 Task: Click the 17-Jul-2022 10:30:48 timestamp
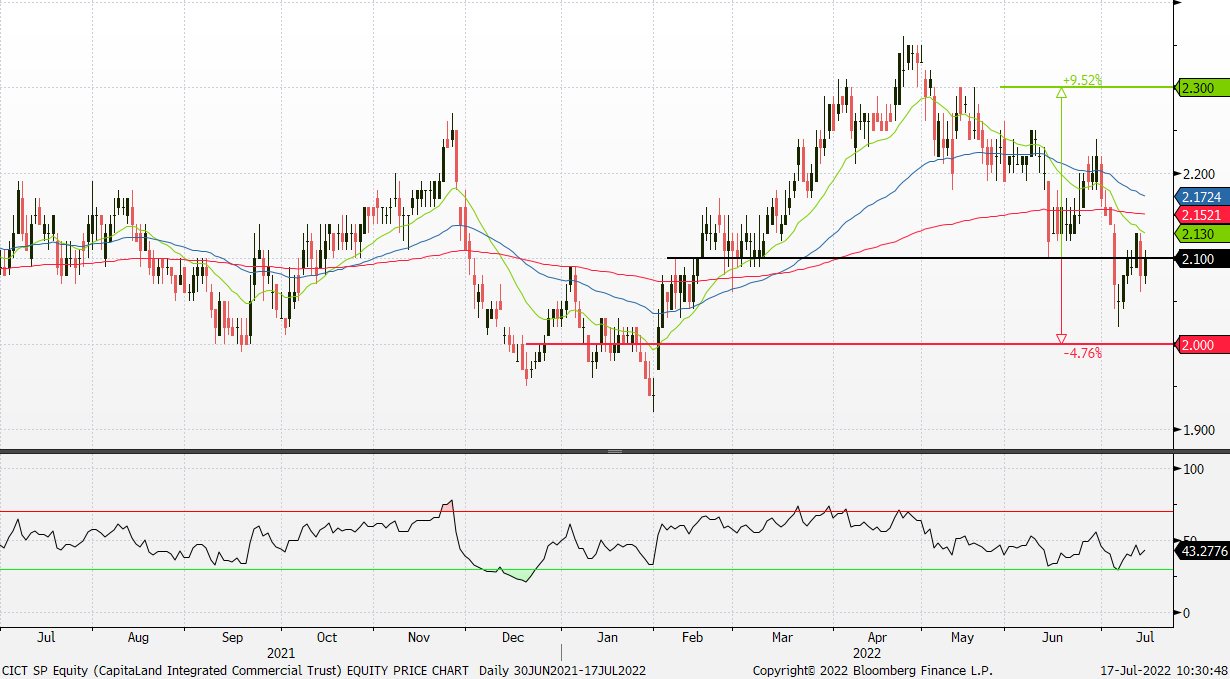point(1163,669)
